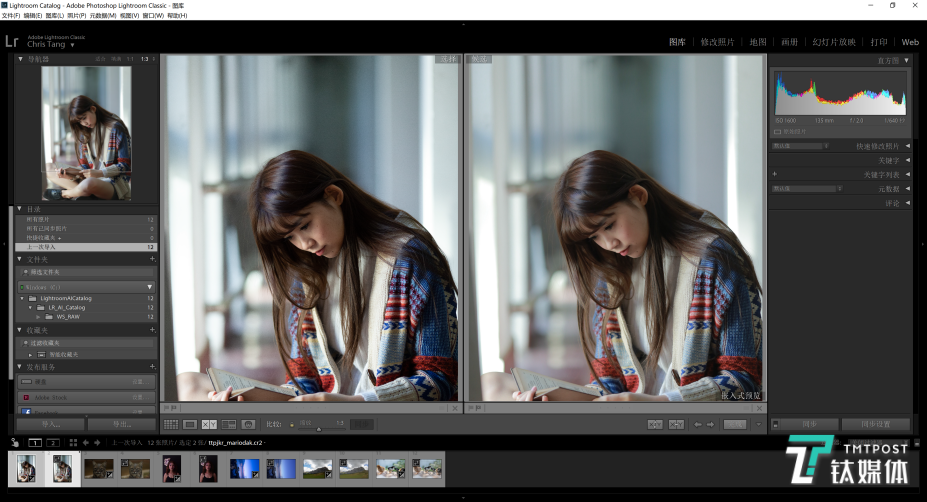
Task: Switch to survey view in toolbar
Action: click(x=229, y=425)
